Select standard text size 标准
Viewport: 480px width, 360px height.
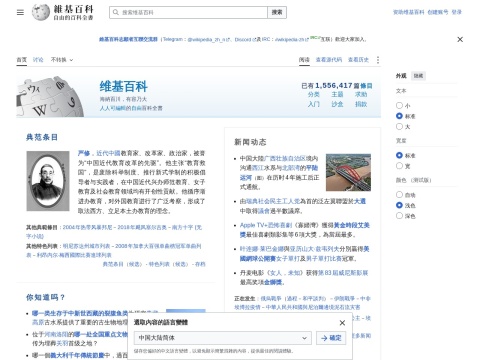tap(399, 116)
